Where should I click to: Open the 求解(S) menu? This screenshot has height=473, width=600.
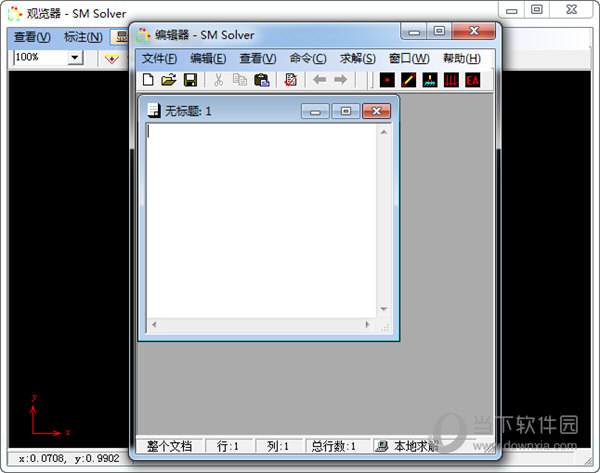[358, 59]
